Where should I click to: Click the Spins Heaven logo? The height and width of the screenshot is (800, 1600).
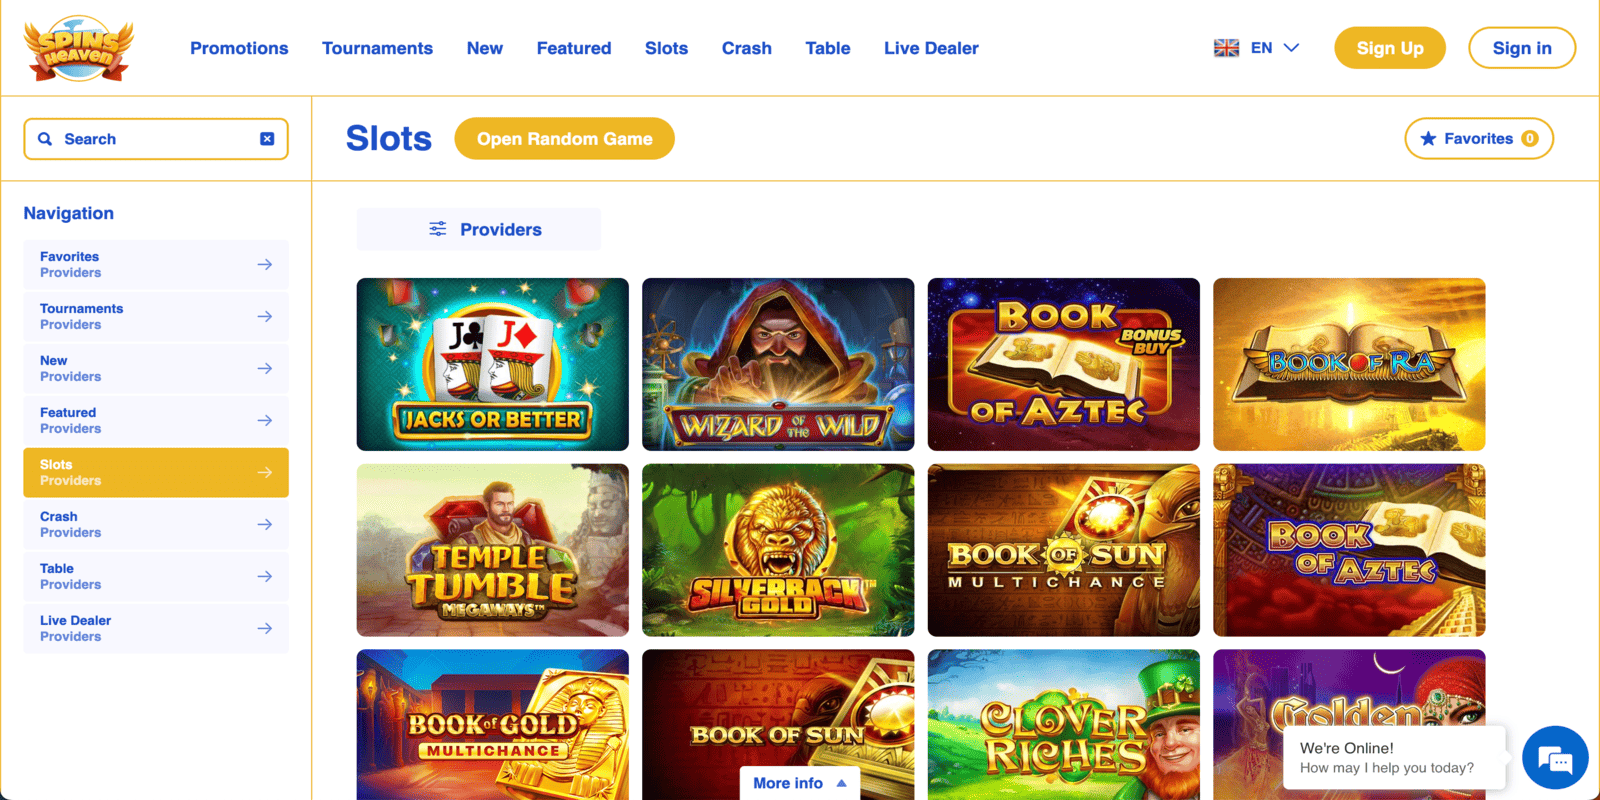coord(79,48)
